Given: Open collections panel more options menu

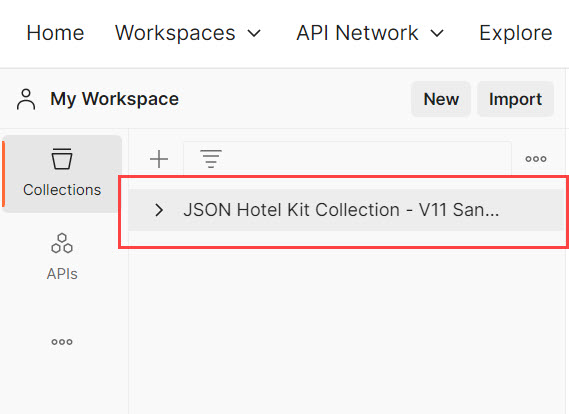Looking at the screenshot, I should click(x=536, y=159).
